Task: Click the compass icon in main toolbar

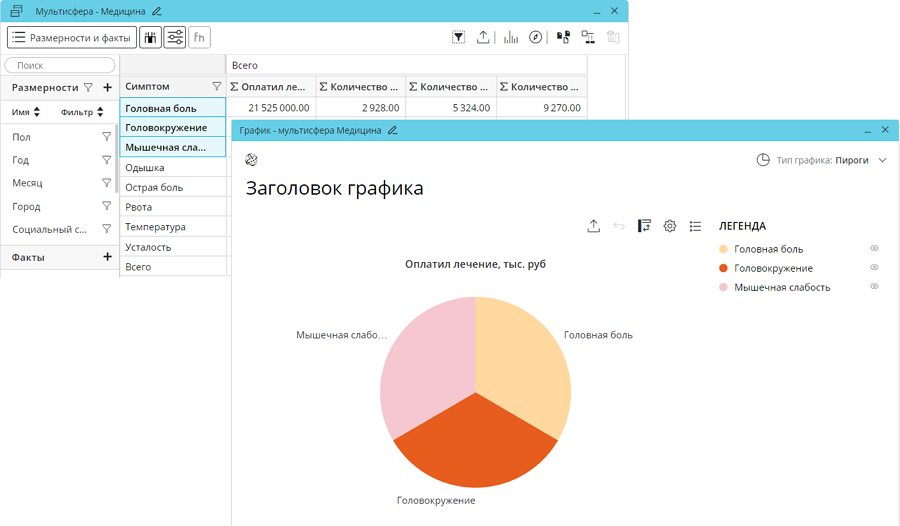Action: 536,37
